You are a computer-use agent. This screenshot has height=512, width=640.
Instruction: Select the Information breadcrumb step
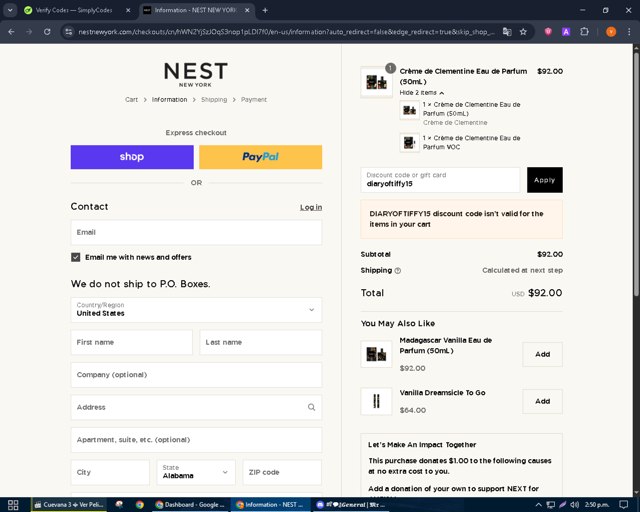(169, 100)
